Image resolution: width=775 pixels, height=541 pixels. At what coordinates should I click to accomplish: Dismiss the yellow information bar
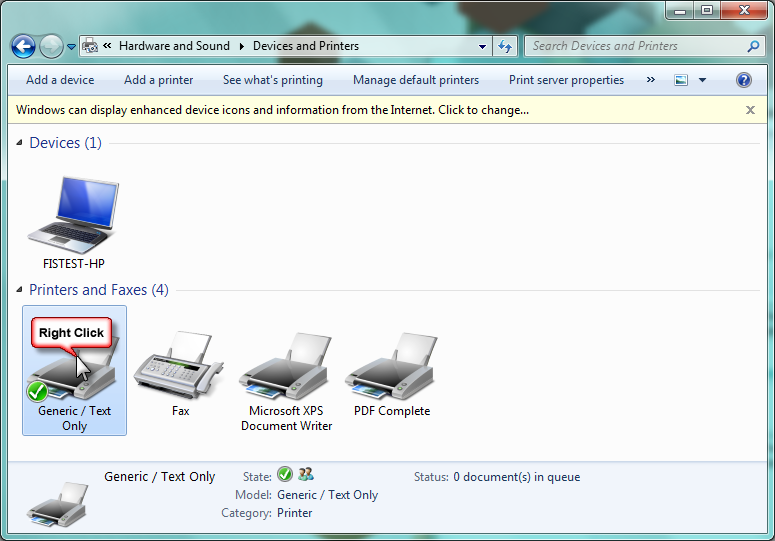750,110
